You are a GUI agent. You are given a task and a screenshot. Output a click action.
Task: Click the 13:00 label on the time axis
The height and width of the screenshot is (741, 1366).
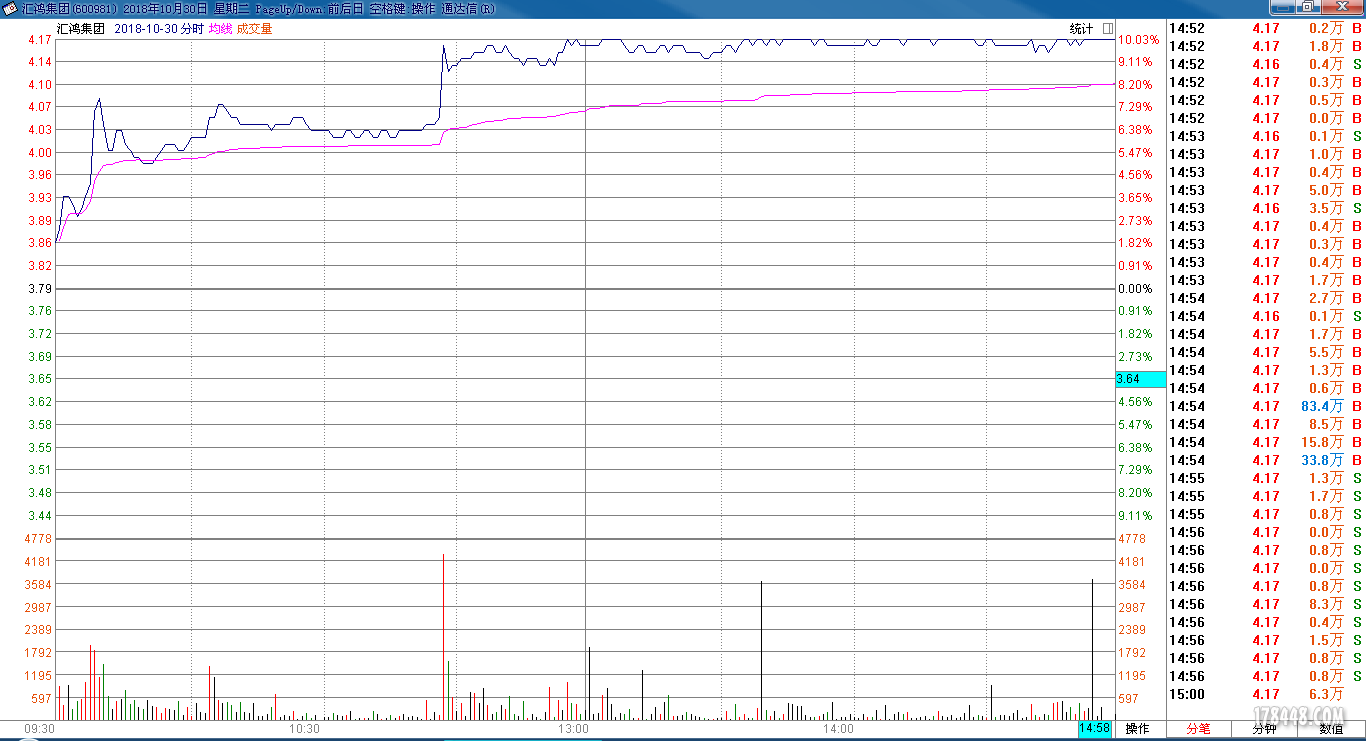tap(573, 729)
